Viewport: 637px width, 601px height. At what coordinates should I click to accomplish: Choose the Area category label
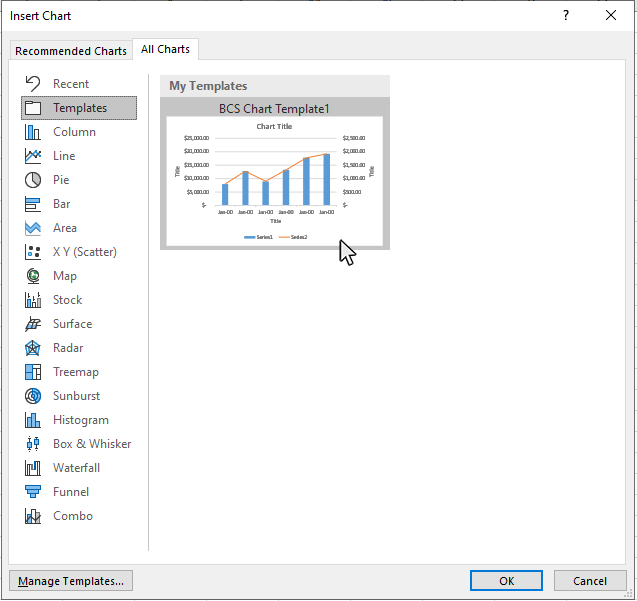(x=65, y=228)
